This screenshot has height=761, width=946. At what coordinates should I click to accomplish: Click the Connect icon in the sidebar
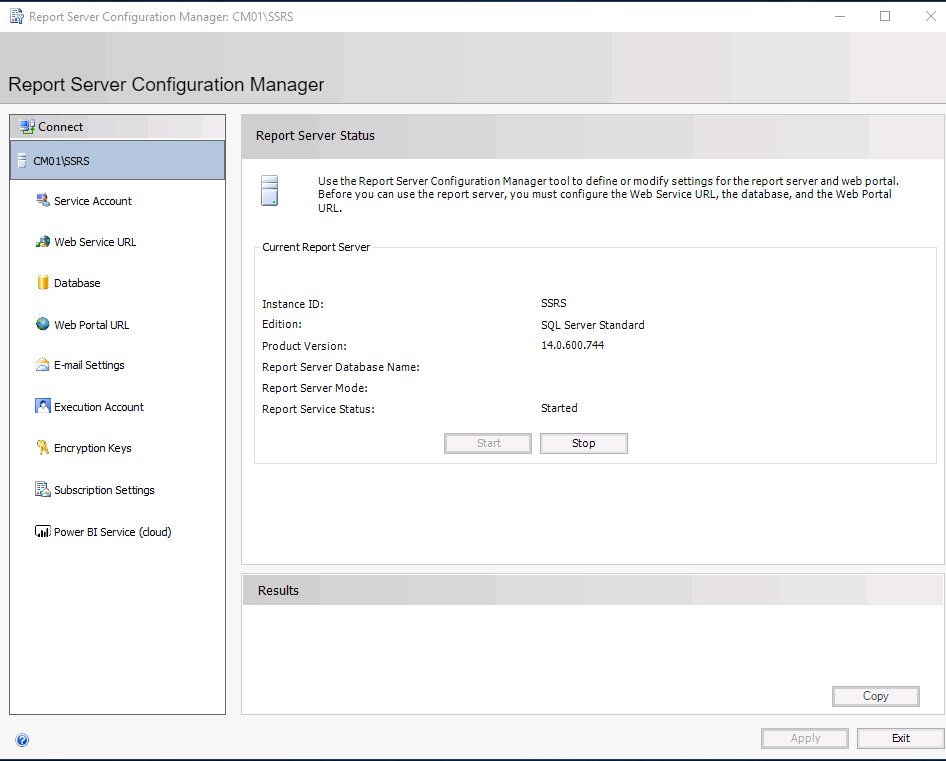click(x=27, y=127)
